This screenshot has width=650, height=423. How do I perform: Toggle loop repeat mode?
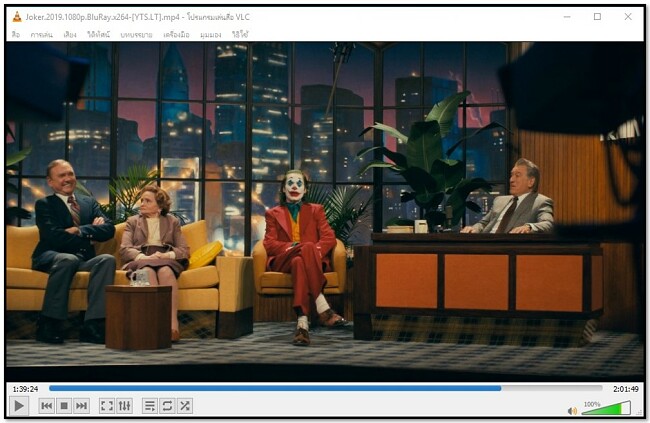[x=167, y=406]
